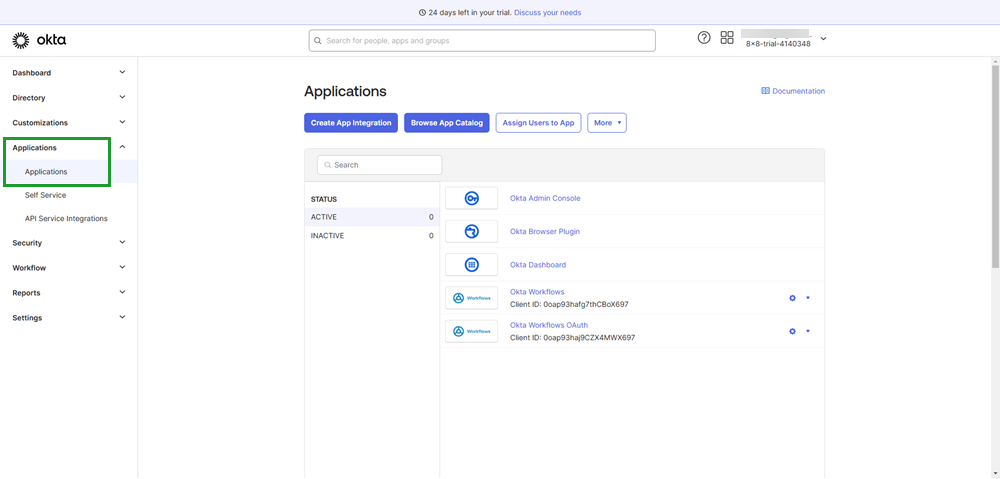1000x479 pixels.
Task: Filter by ACTIVE status
Action: 372,217
